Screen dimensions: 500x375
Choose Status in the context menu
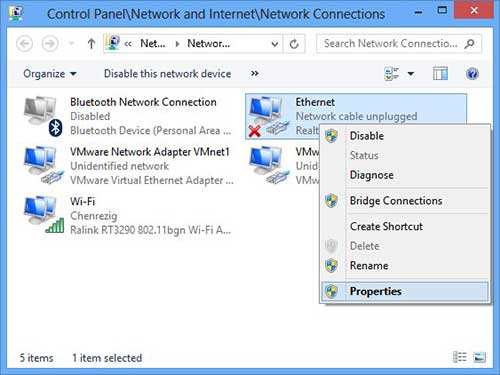pyautogui.click(x=405, y=156)
